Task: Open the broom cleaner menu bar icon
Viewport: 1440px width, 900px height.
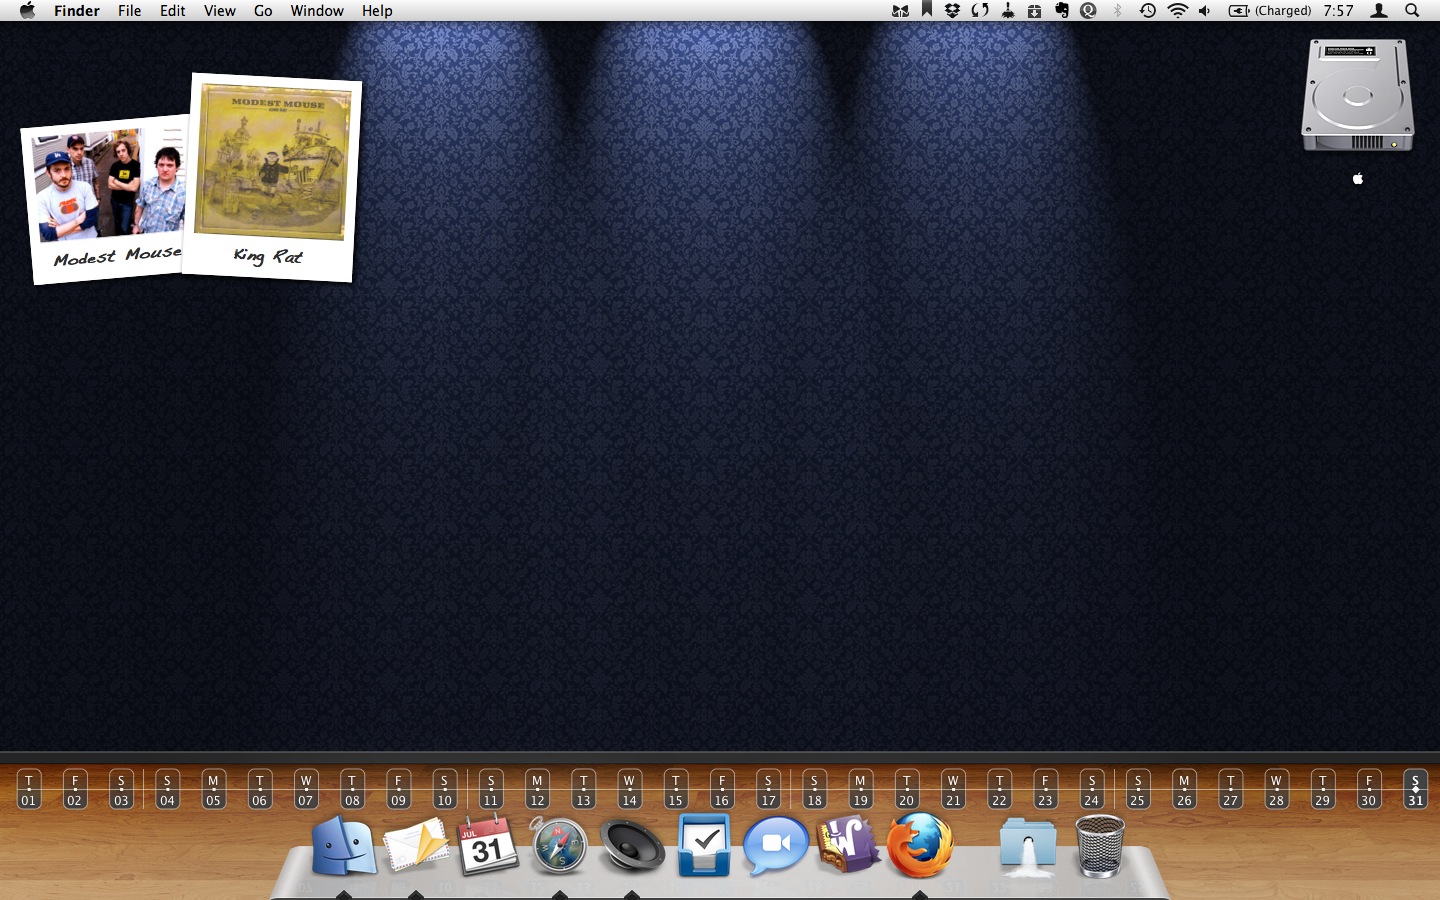Action: [1008, 11]
